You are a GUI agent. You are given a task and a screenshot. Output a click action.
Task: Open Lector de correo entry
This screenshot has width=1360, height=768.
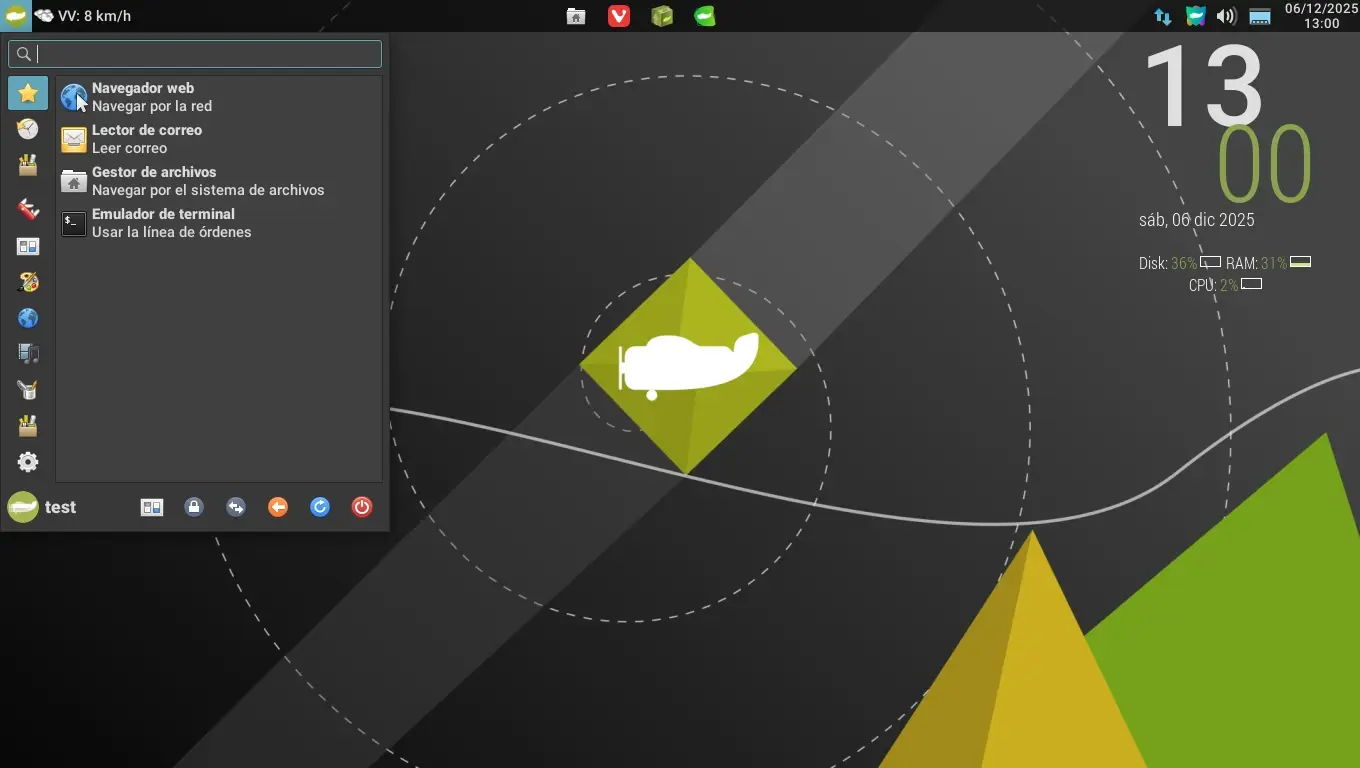219,139
